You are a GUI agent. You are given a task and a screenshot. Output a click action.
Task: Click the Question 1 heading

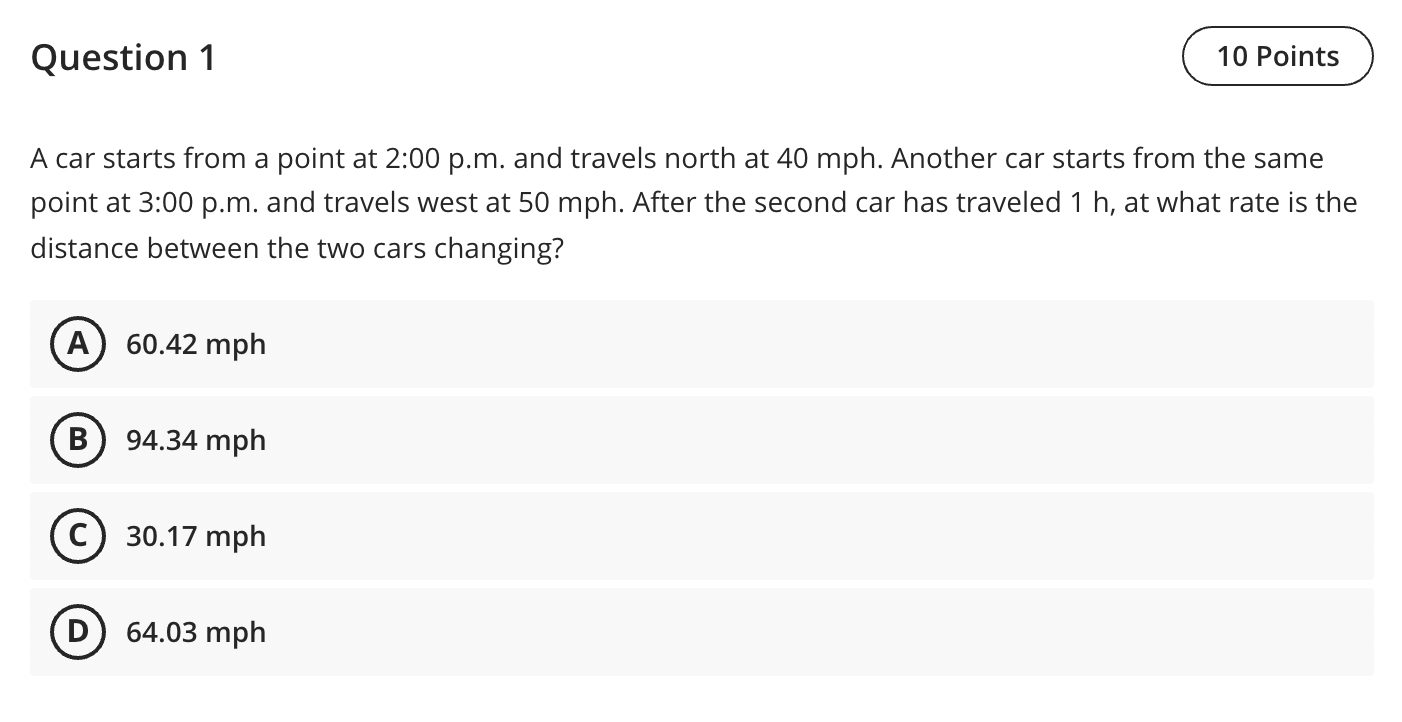[122, 57]
